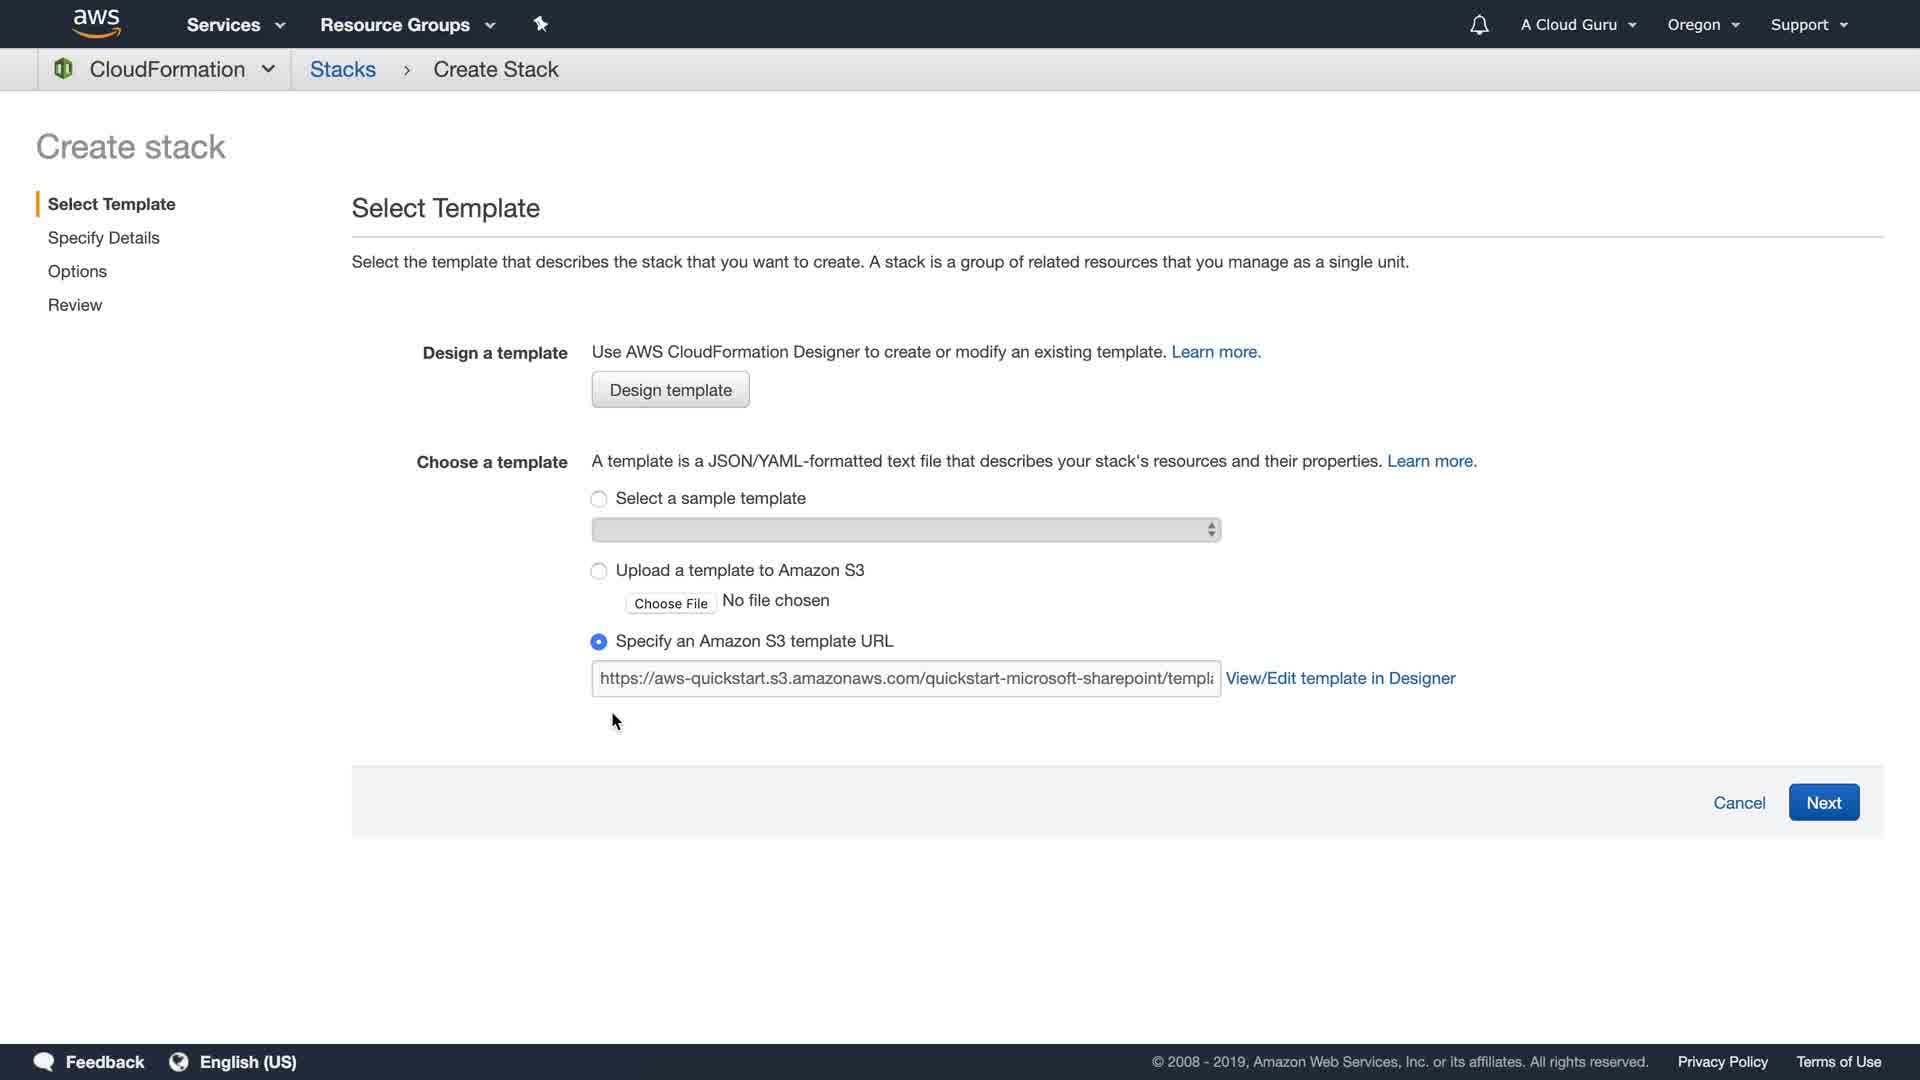Open the sample template dropdown list
The image size is (1920, 1080).
click(905, 530)
